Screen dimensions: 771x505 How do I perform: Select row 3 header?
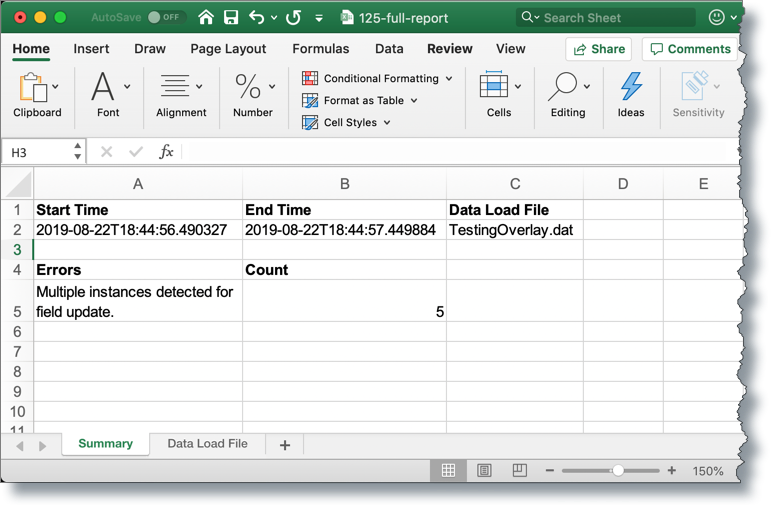pos(17,250)
